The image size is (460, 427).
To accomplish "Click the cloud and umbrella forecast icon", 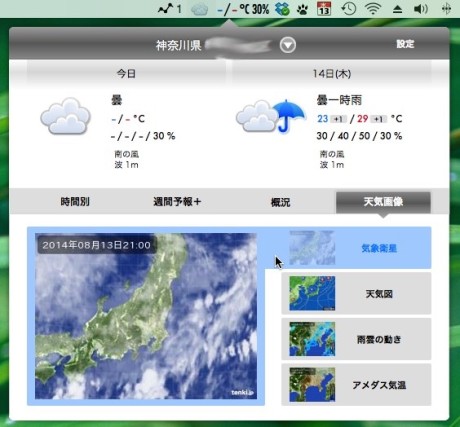I will coord(270,116).
